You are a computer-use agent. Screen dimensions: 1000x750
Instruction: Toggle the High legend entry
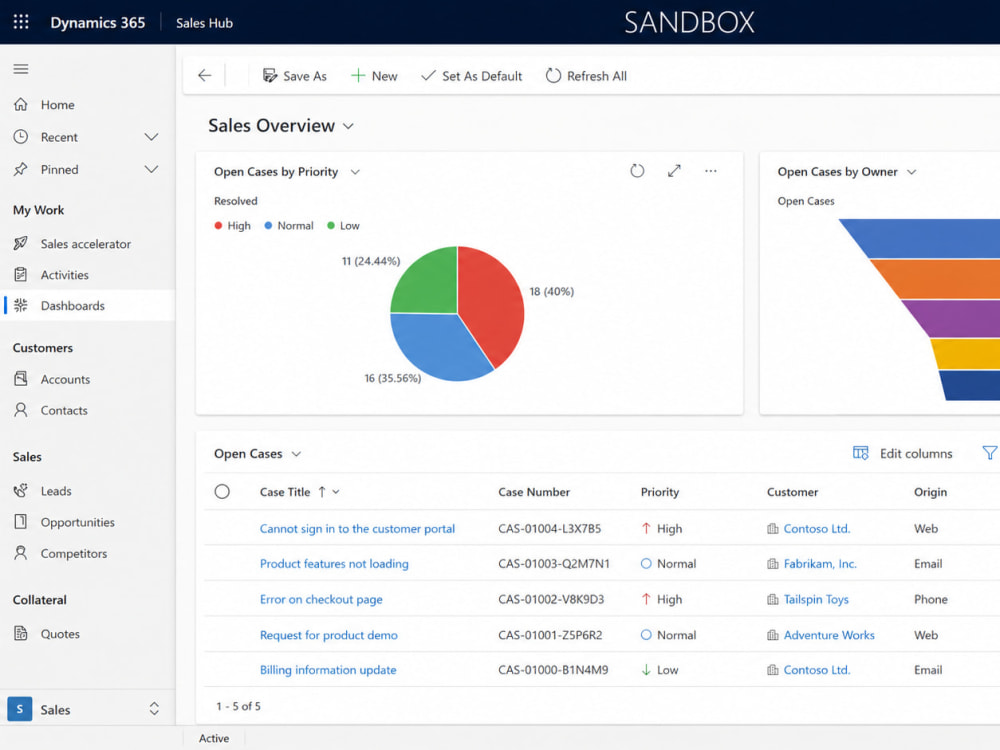(x=232, y=226)
